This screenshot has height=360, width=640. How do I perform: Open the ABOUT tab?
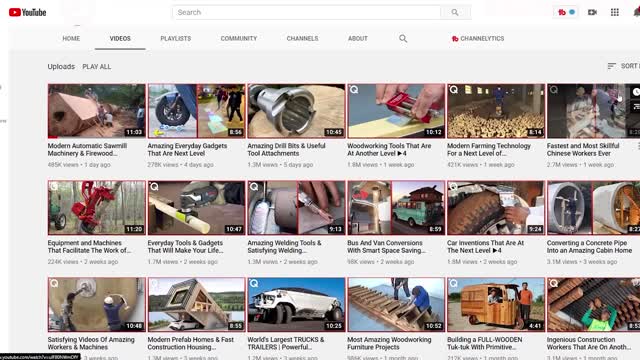click(x=358, y=38)
